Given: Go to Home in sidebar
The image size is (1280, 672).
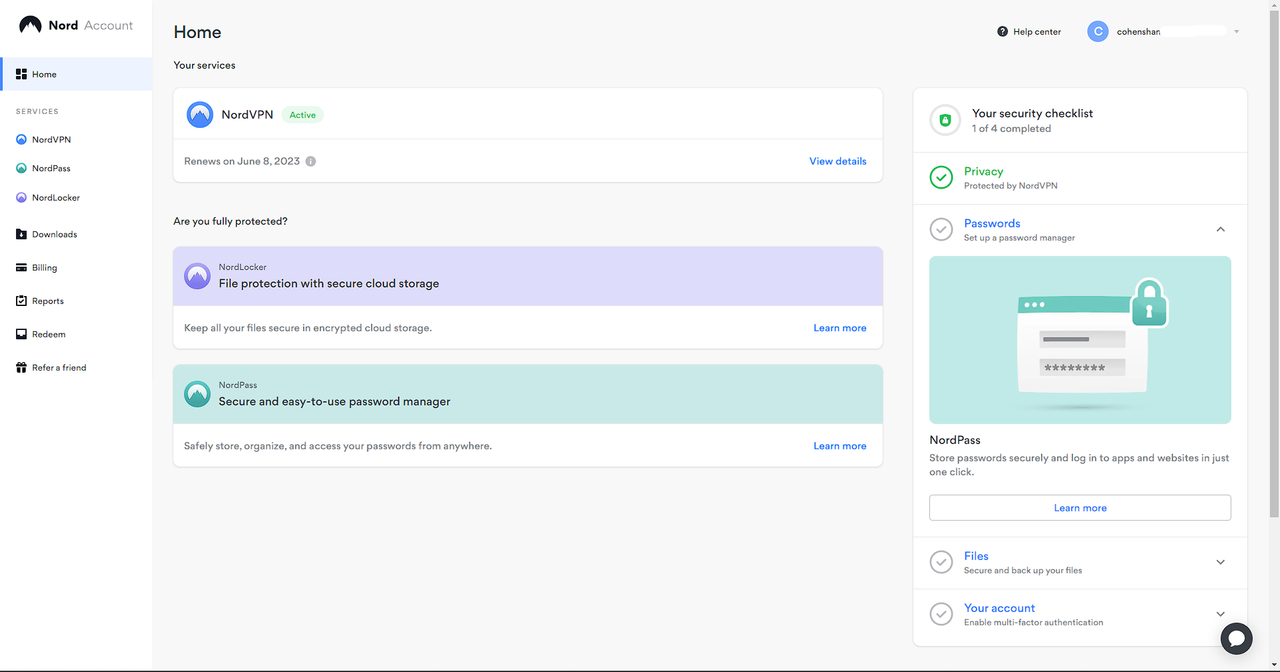Looking at the screenshot, I should [x=76, y=74].
